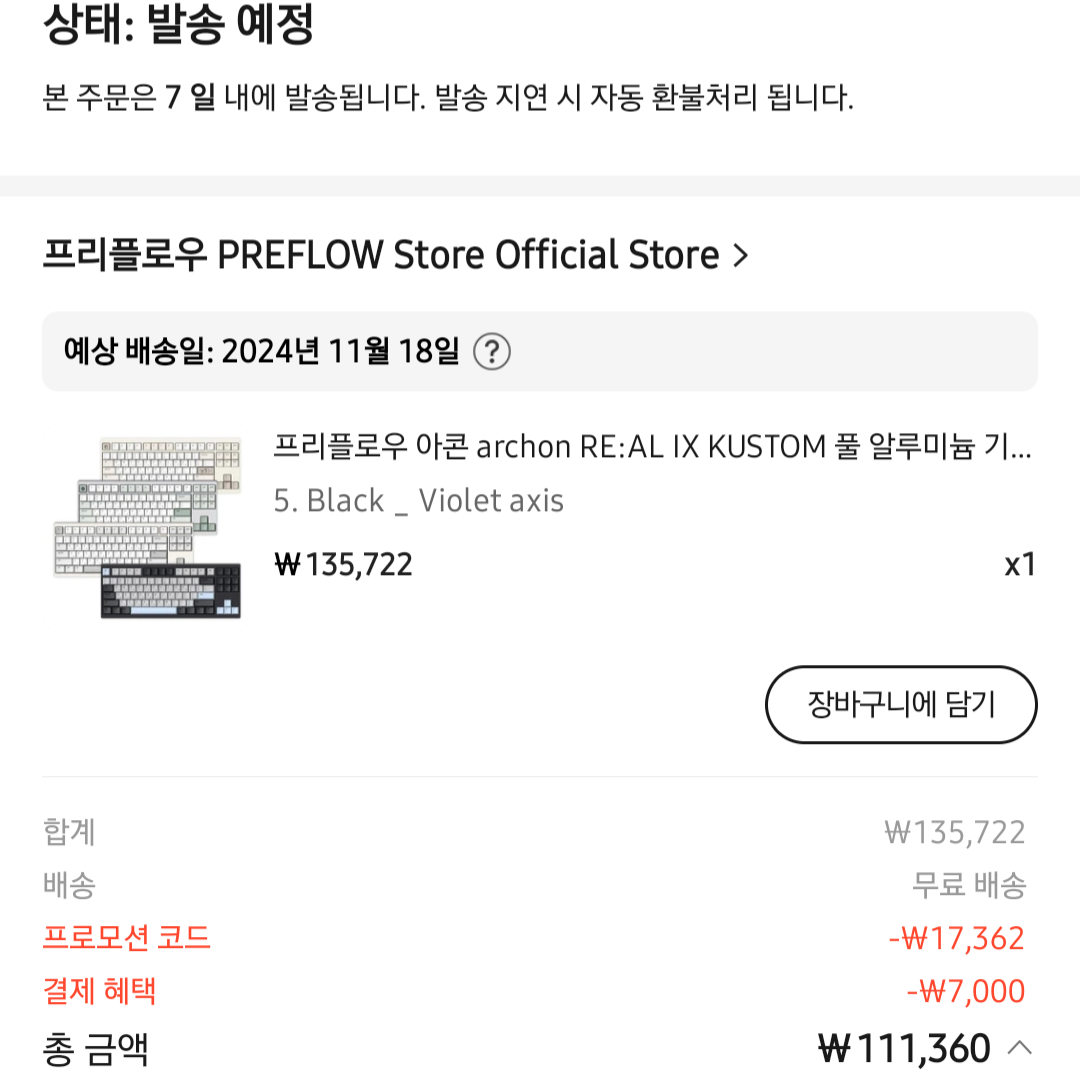Click the 장바구니에 담기 add-to-cart button

pyautogui.click(x=899, y=705)
